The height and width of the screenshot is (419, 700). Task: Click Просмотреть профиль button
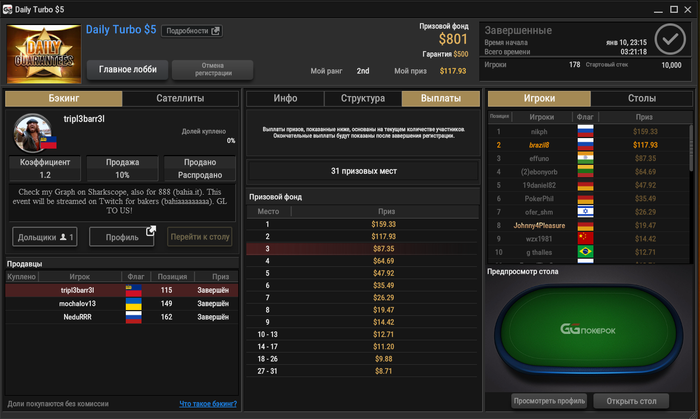549,401
